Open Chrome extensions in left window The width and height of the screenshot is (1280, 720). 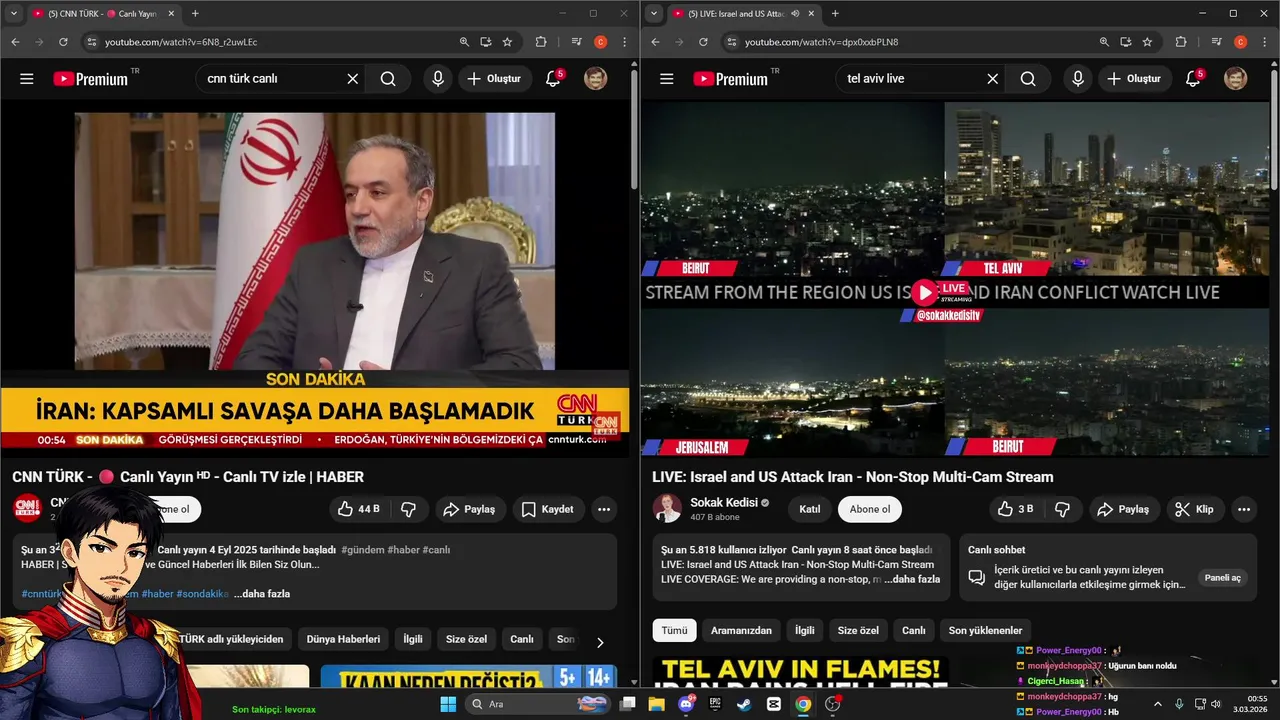pyautogui.click(x=541, y=42)
